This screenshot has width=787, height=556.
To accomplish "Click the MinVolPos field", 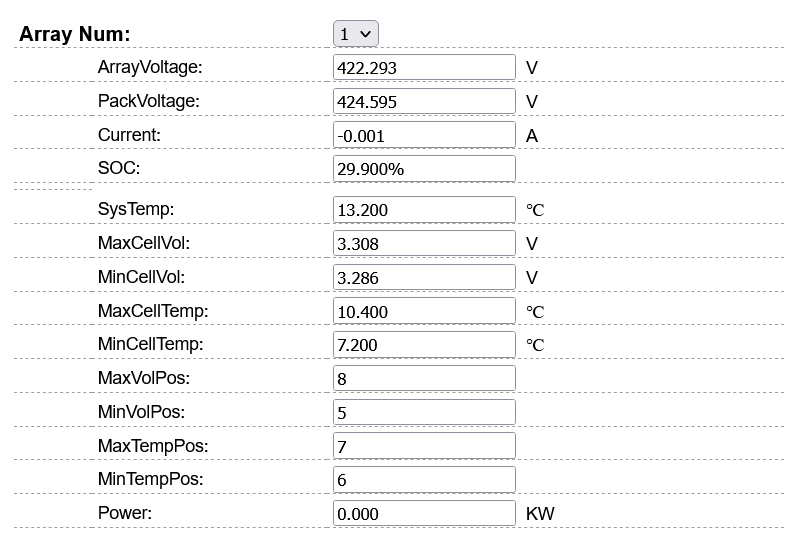I will 424,412.
